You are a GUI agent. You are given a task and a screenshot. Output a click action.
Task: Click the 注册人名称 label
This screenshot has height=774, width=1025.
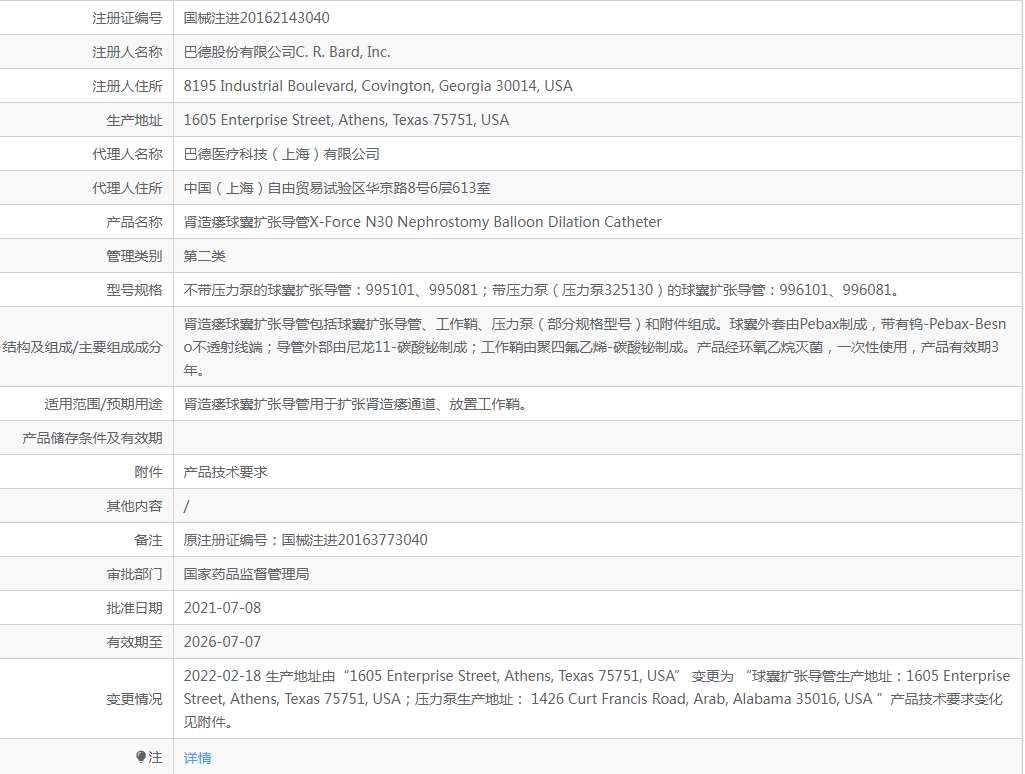tap(127, 52)
